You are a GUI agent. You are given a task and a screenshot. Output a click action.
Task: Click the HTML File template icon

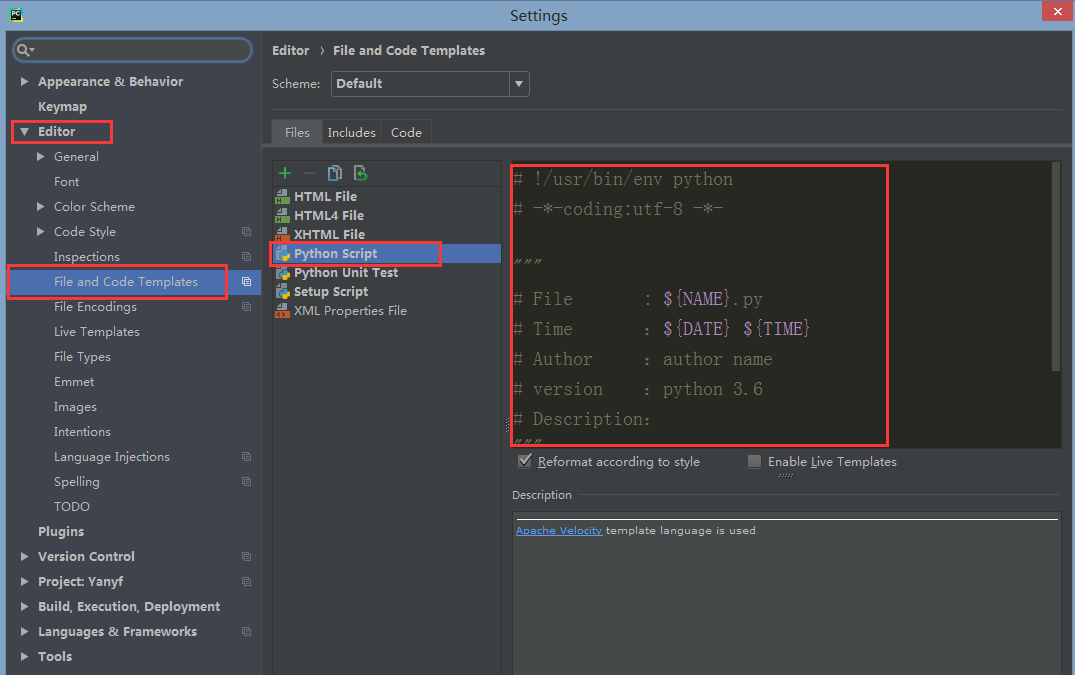tap(282, 197)
